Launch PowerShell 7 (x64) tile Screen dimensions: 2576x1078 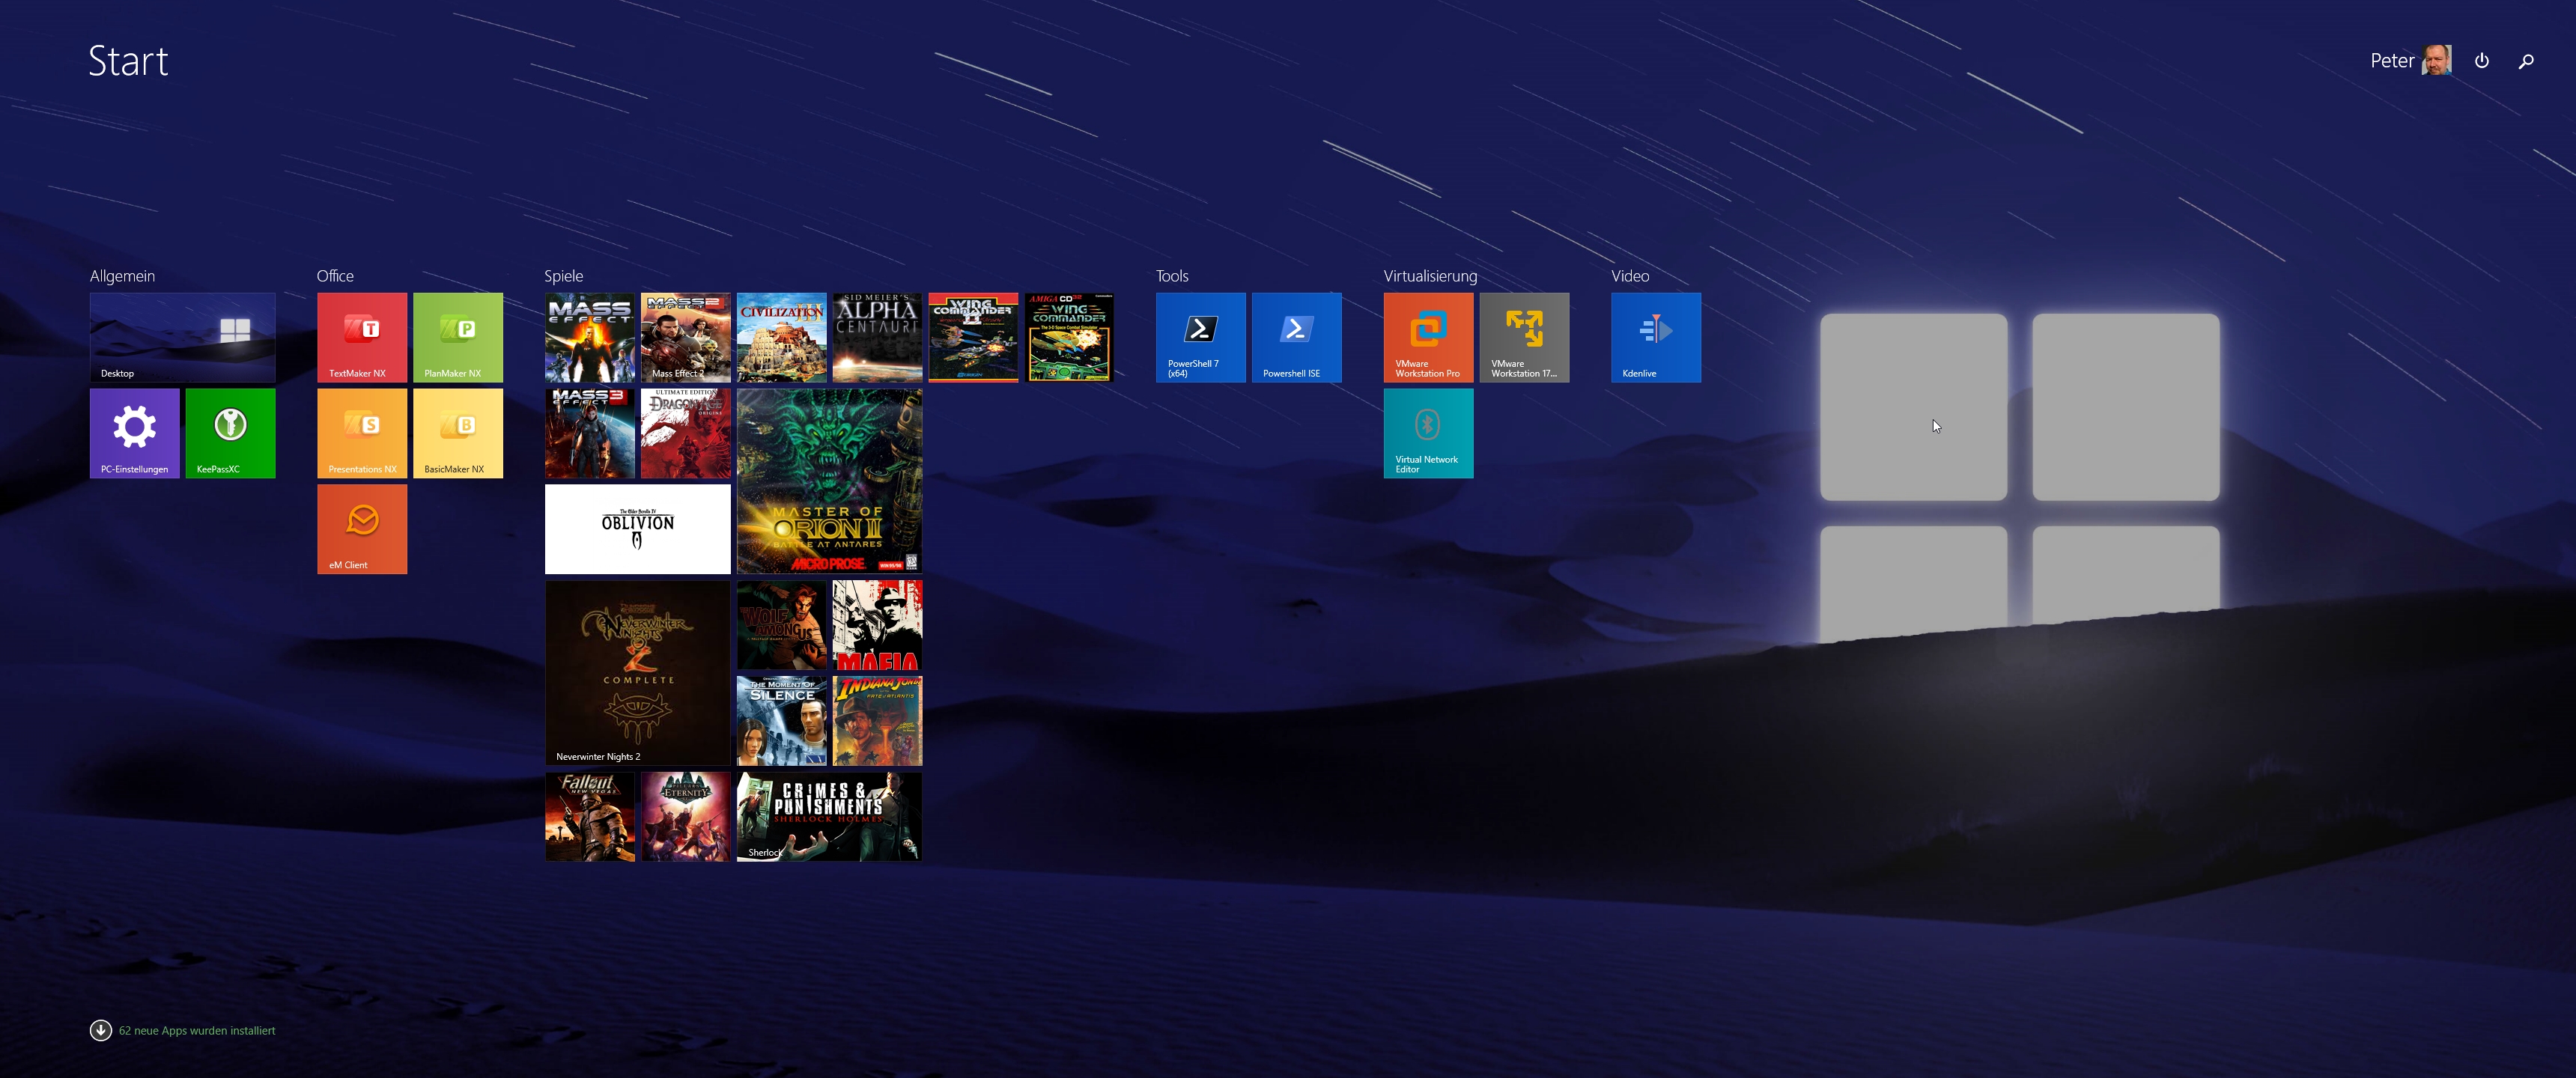1200,337
